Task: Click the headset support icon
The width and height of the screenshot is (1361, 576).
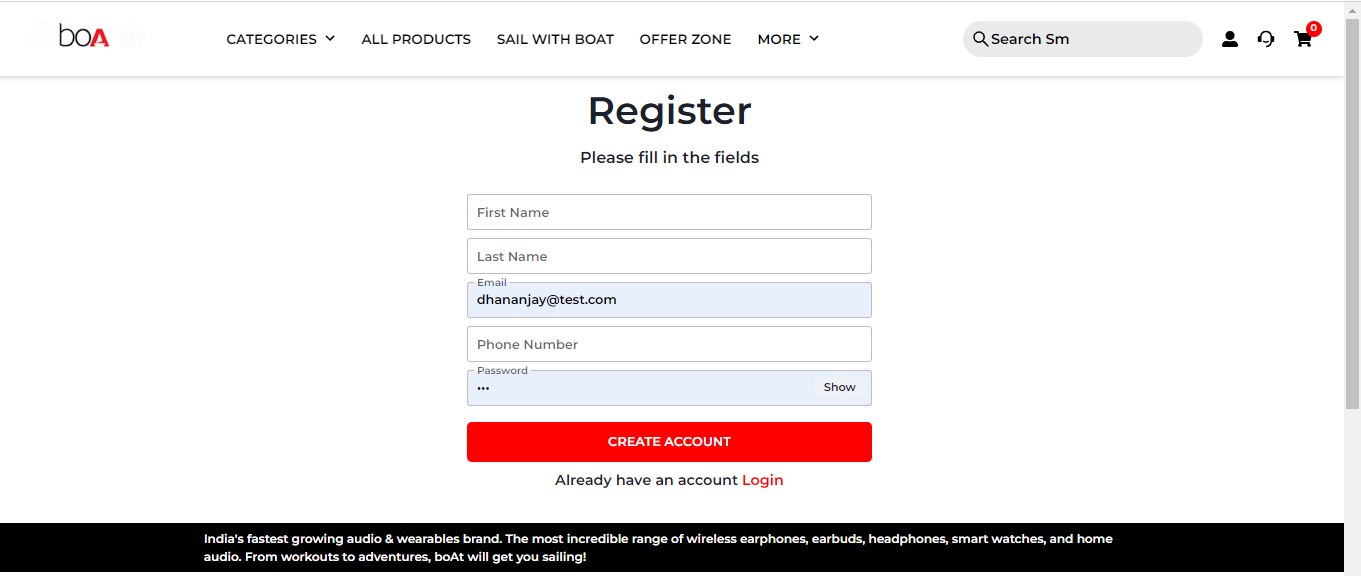Action: coord(1265,38)
